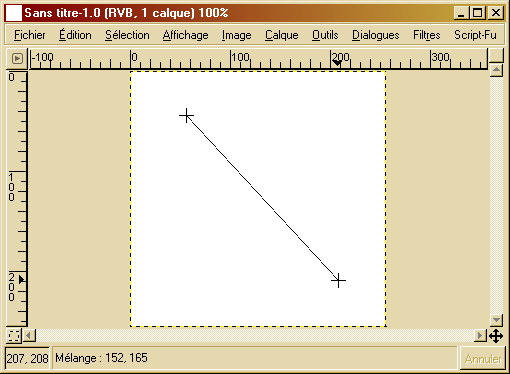
Task: Open the Script-Fu menu
Action: 475,35
